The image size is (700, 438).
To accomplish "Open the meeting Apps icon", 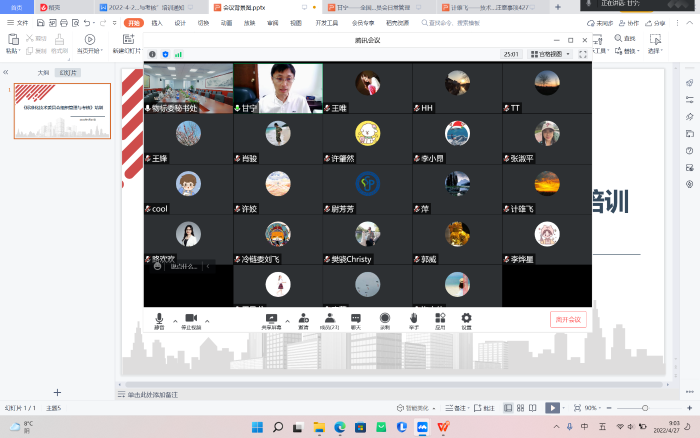I will 440,319.
